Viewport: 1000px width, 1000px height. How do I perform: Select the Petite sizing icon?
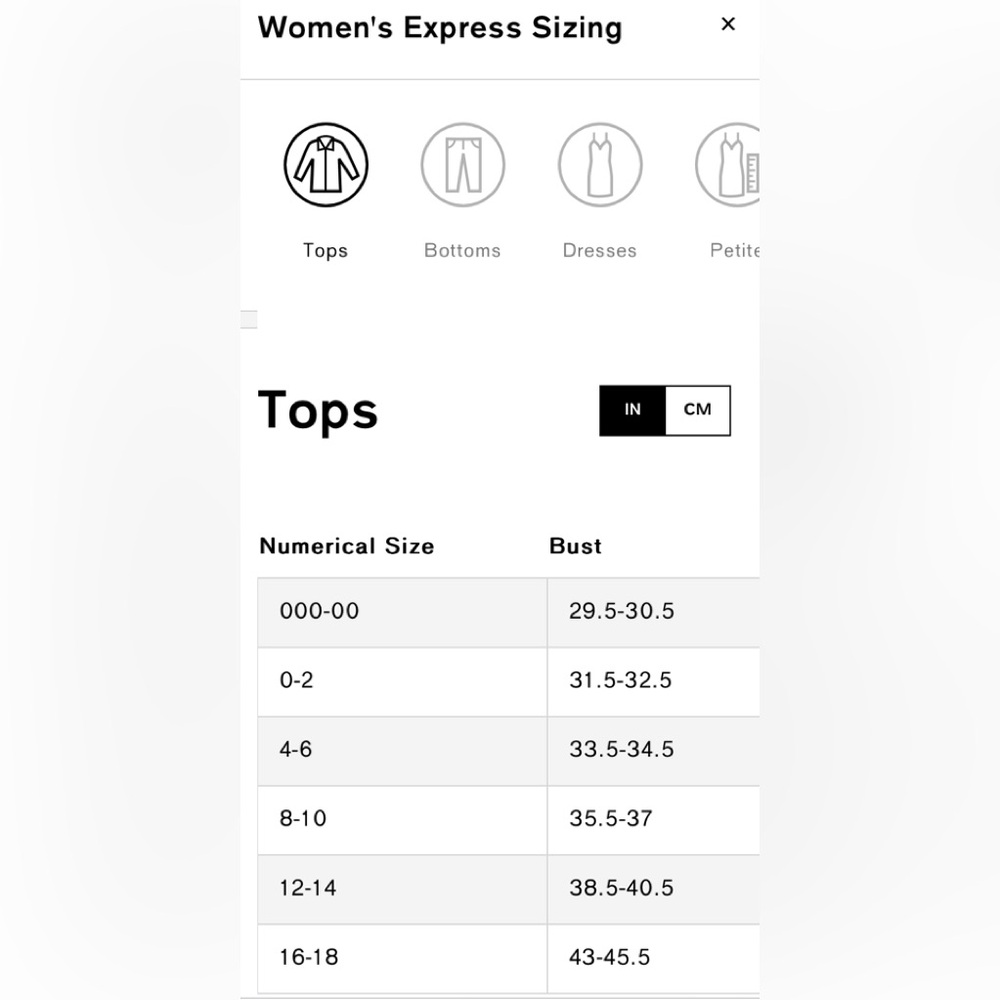pyautogui.click(x=728, y=165)
